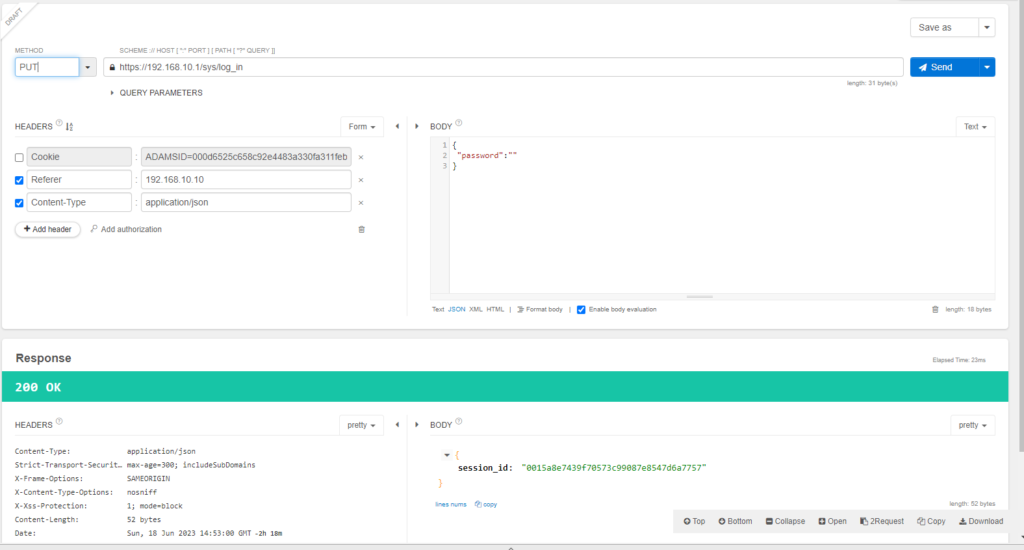Click the 200 OK status bar
1024x550 pixels.
(505, 387)
